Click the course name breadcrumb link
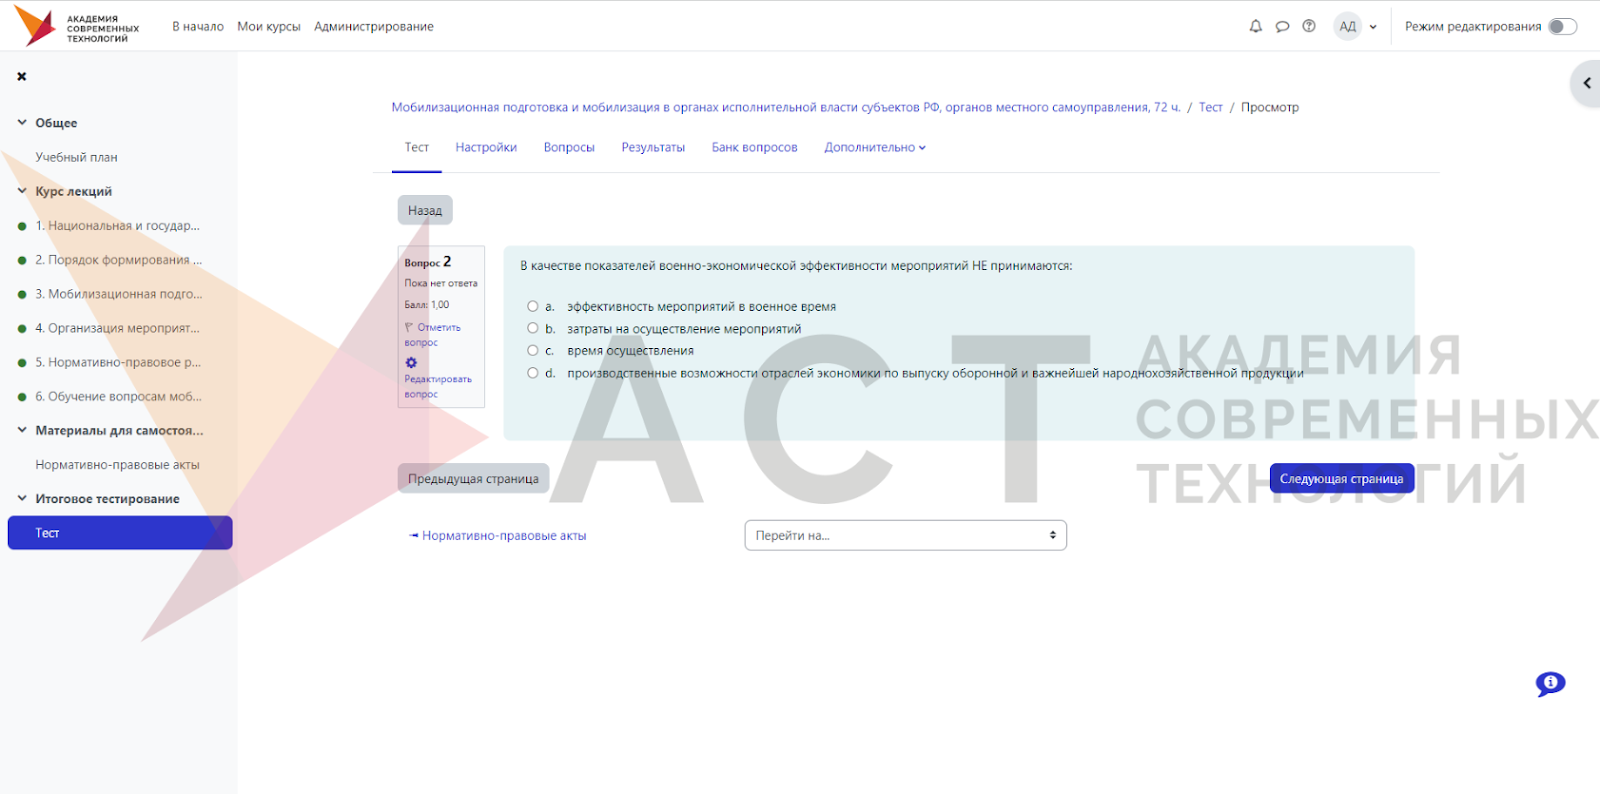Image resolution: width=1600 pixels, height=794 pixels. click(x=786, y=107)
